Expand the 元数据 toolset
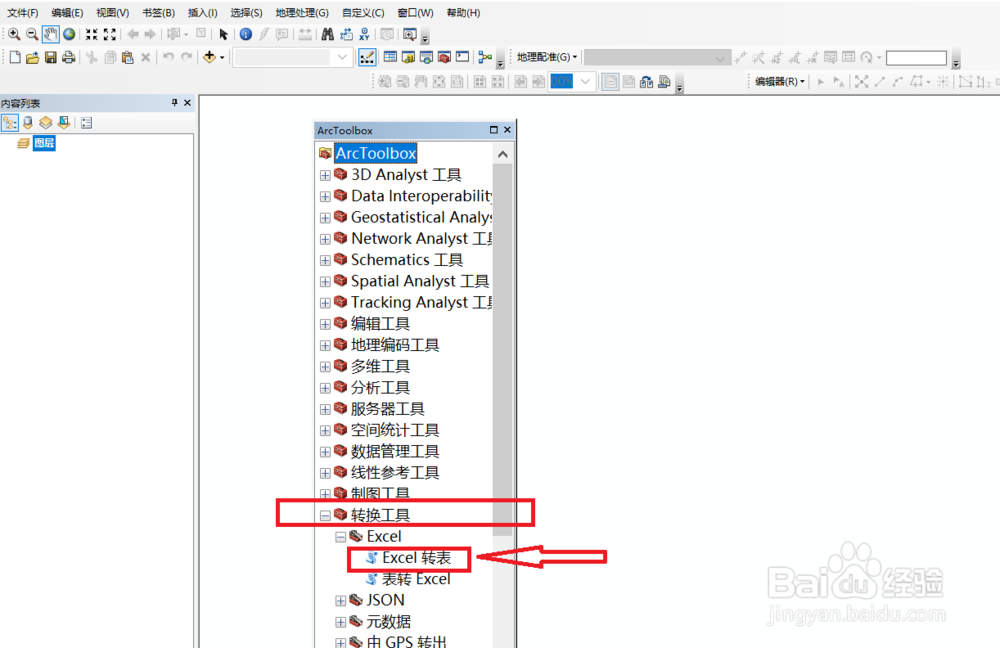This screenshot has width=1000, height=648. tap(341, 622)
